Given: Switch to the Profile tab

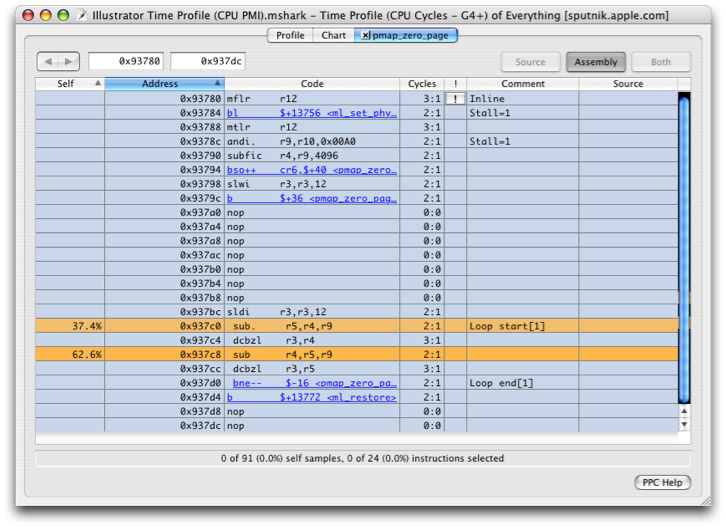Looking at the screenshot, I should [290, 35].
